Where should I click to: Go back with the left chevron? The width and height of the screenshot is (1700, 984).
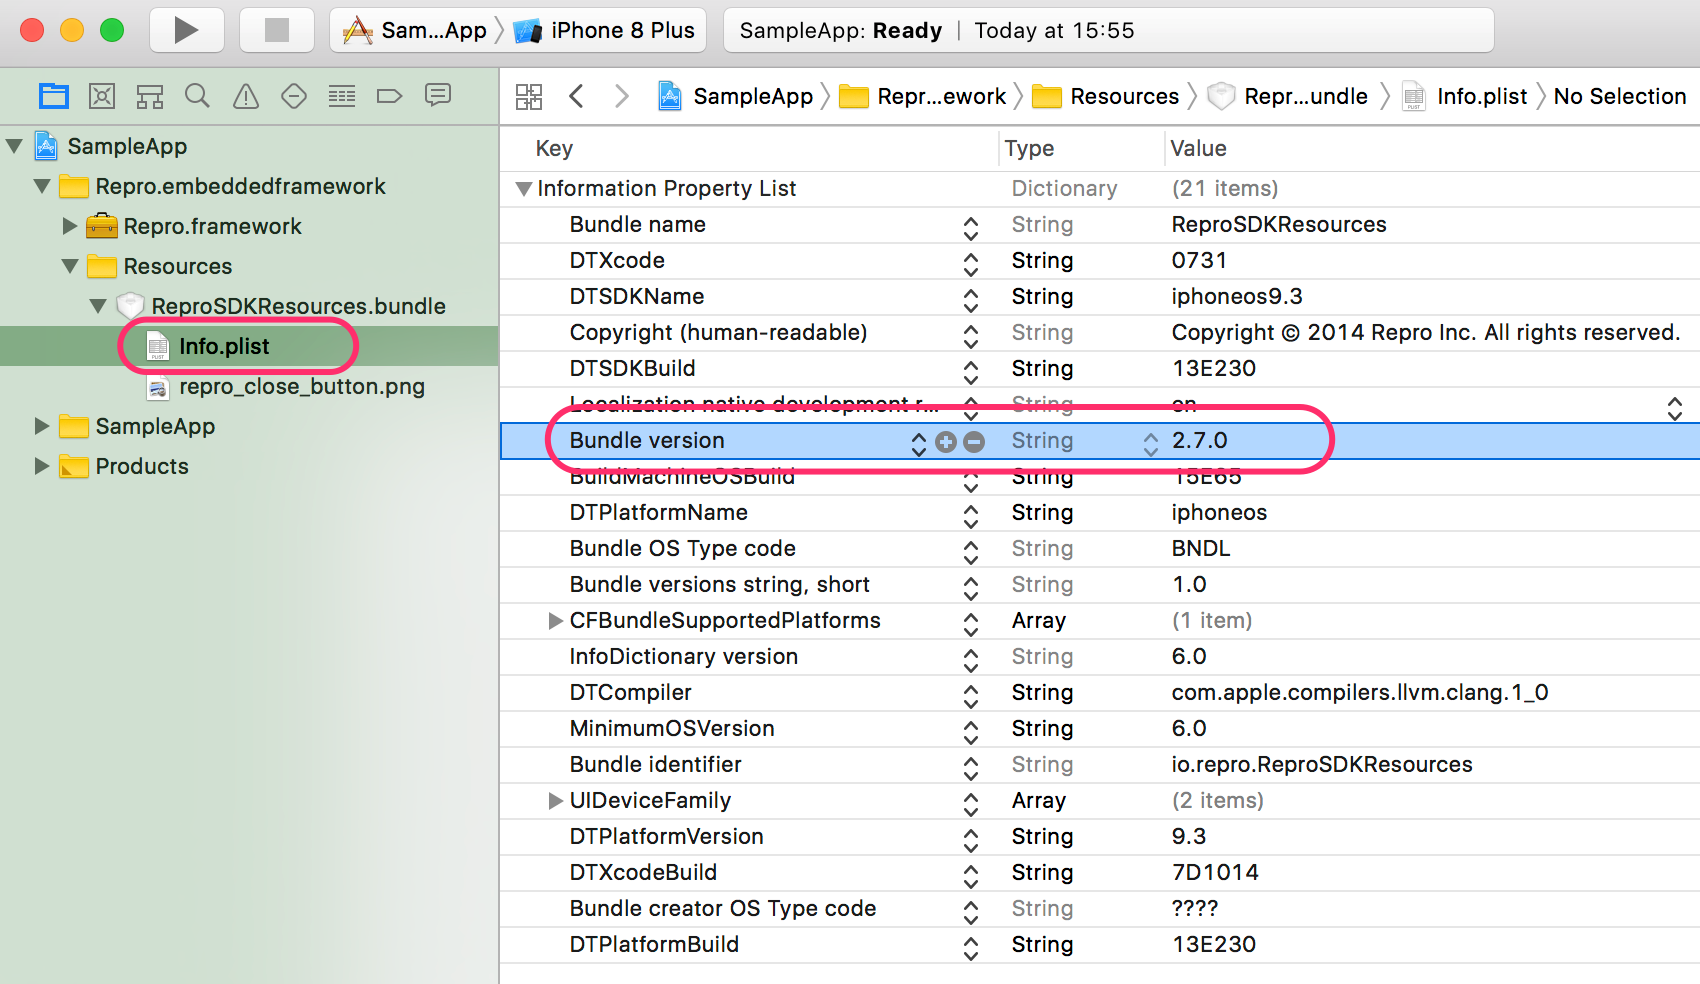tap(576, 96)
